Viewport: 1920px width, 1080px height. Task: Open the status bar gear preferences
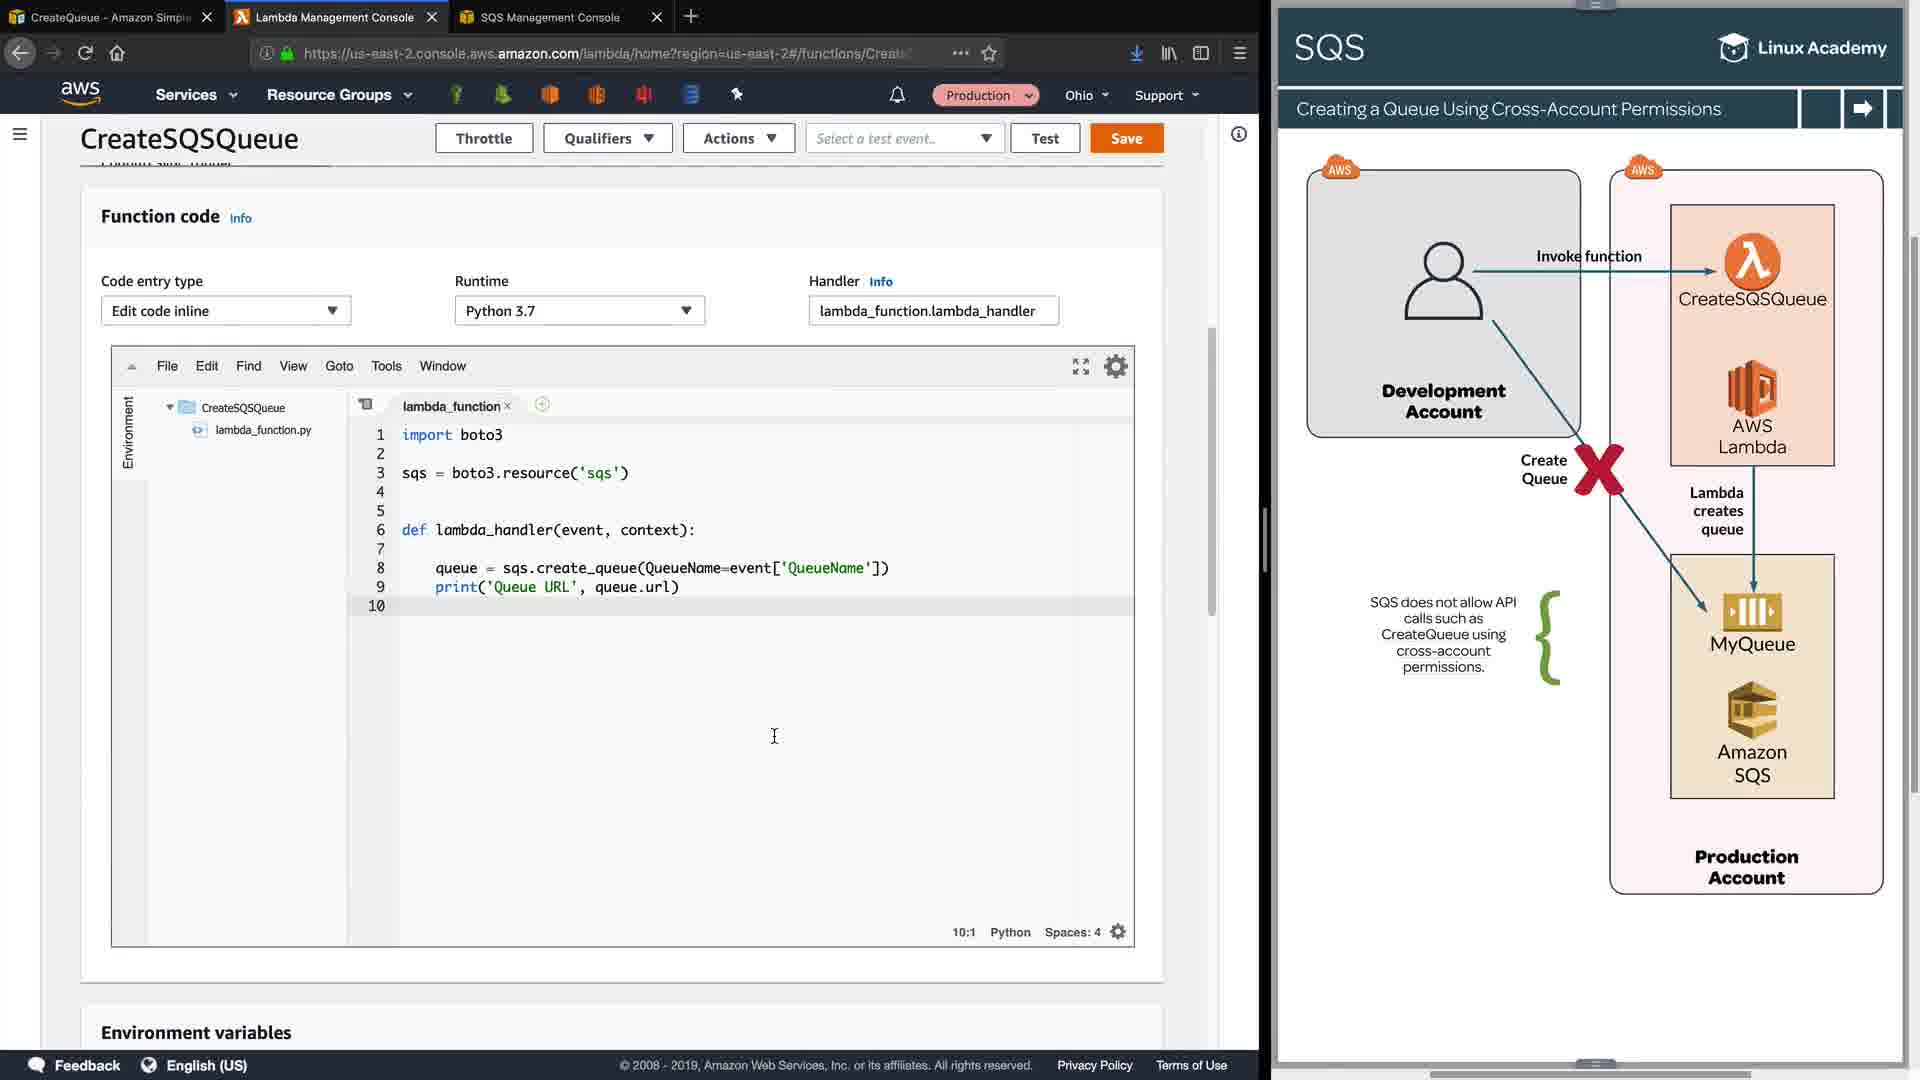pyautogui.click(x=1118, y=932)
